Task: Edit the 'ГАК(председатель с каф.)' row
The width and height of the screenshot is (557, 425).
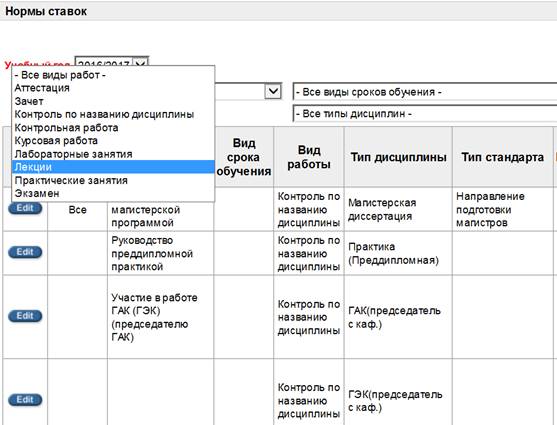Action: pyautogui.click(x=25, y=316)
